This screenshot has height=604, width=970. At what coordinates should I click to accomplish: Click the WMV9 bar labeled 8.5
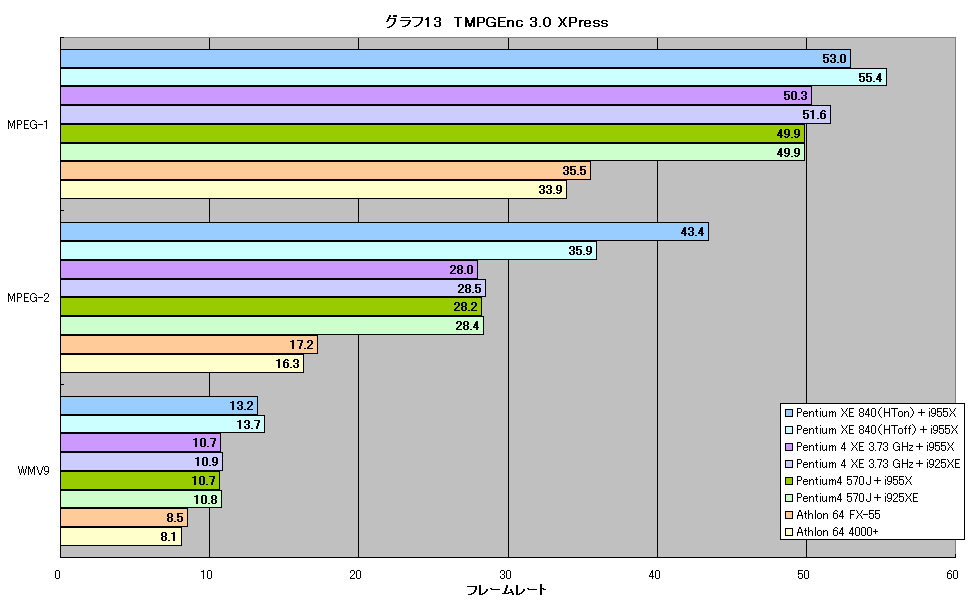[124, 518]
